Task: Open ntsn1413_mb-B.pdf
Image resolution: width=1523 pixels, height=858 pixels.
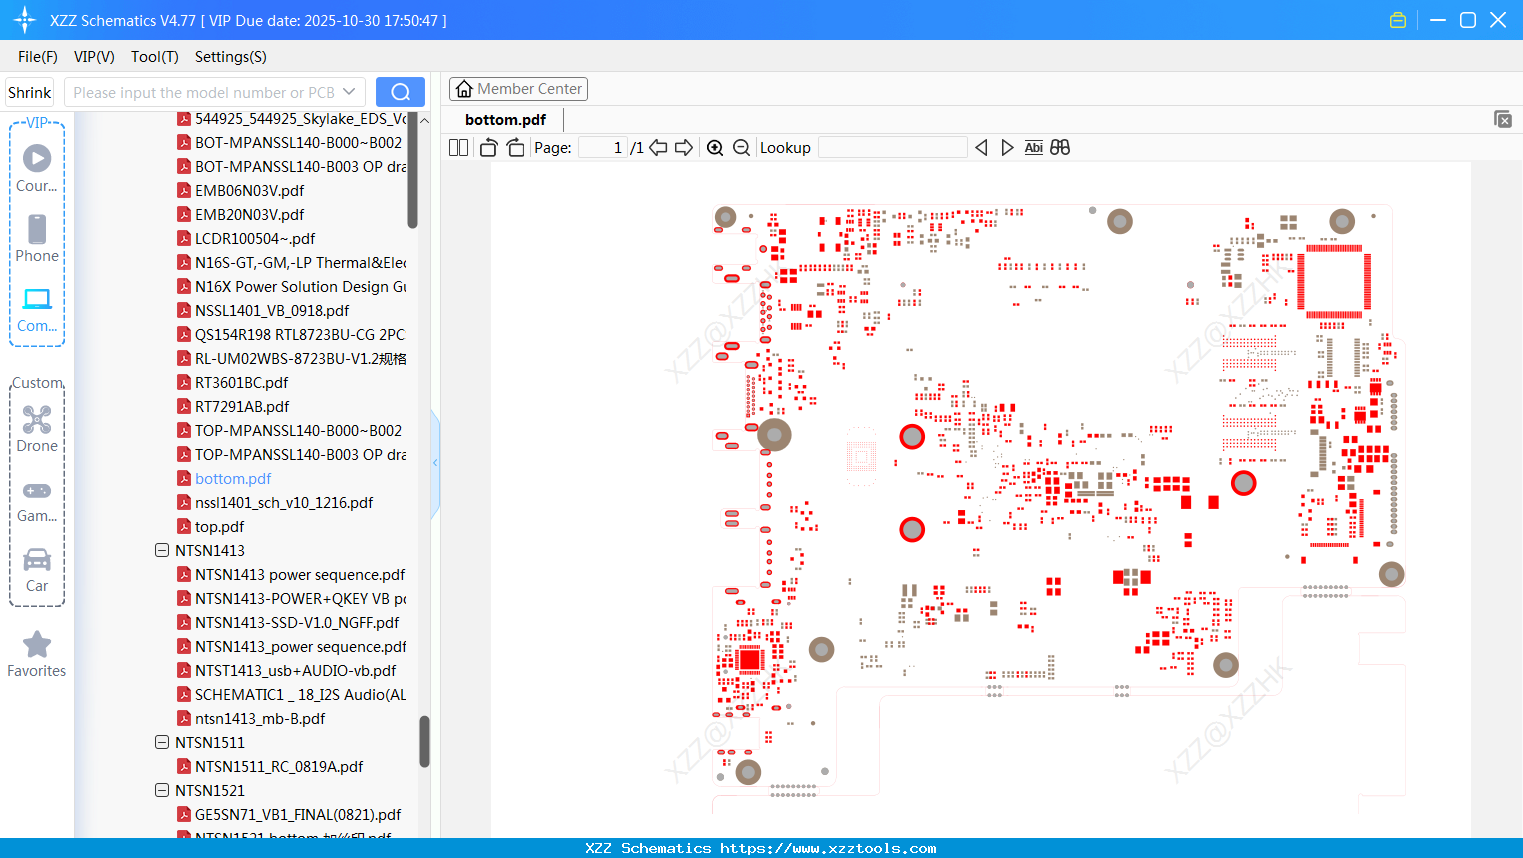Action: point(260,718)
